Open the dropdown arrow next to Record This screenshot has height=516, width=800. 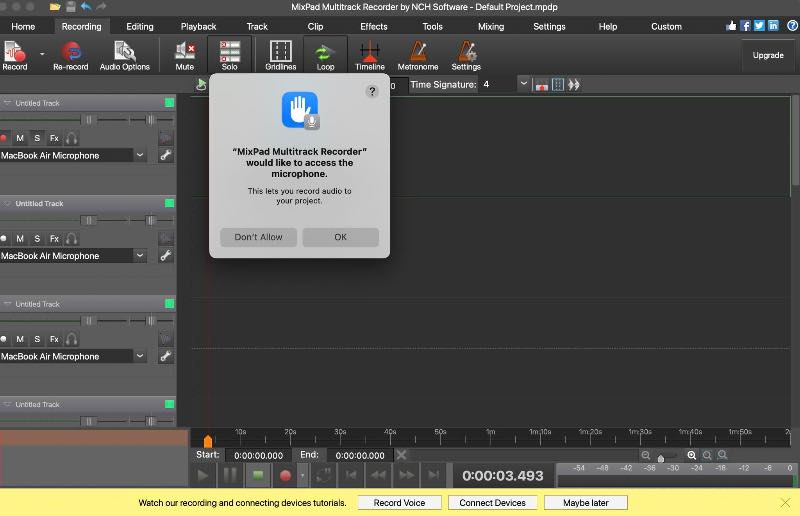pyautogui.click(x=42, y=53)
